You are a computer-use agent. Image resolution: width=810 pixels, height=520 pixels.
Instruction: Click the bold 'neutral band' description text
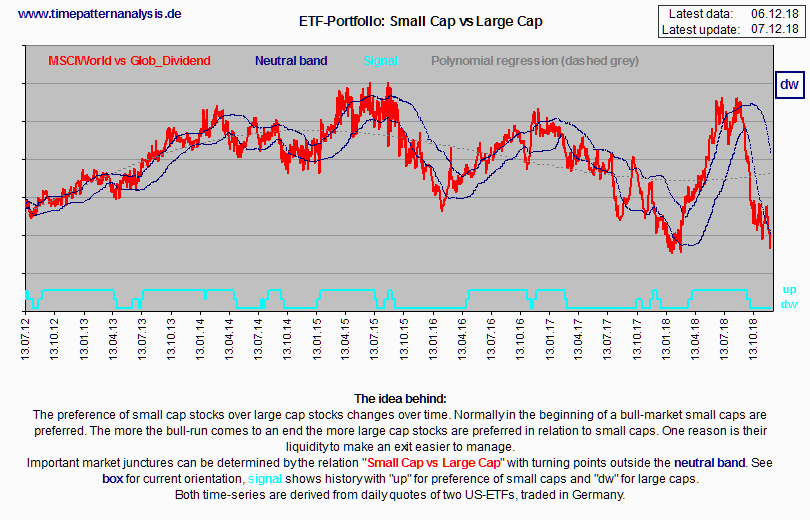[709, 463]
